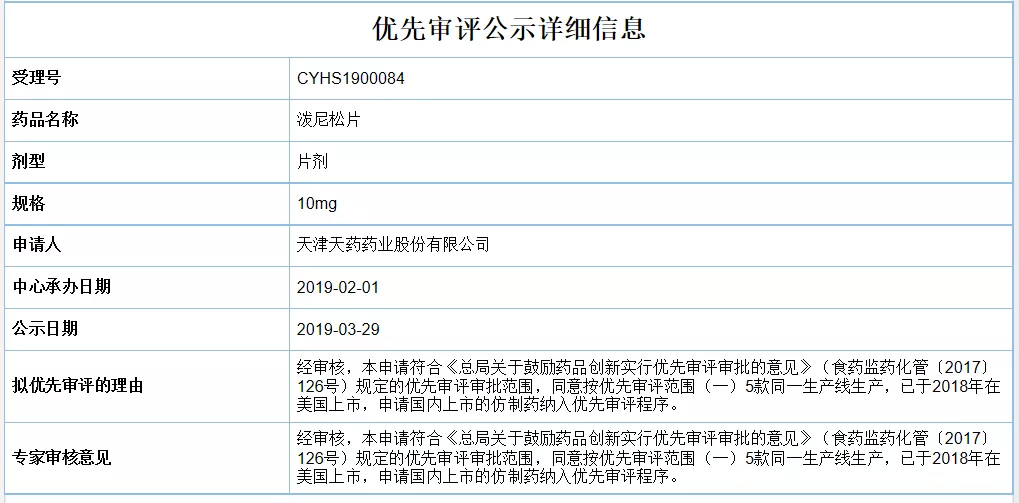Screen dimensions: 1019x503
Task: Click the dosage form value 片剂
Action: (x=312, y=161)
